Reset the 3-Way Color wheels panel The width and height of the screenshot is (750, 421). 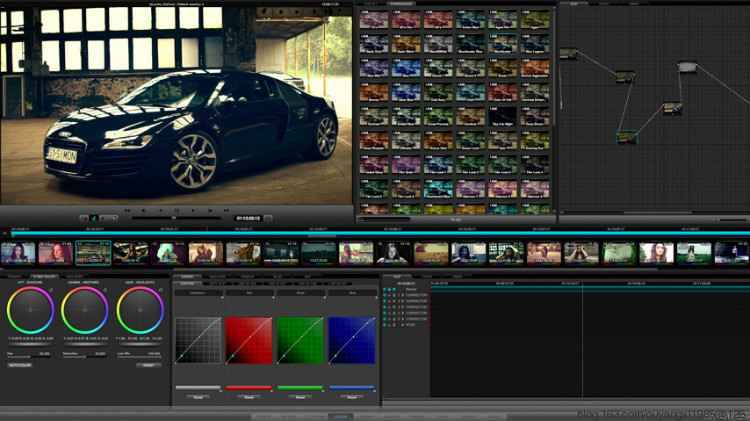(149, 366)
